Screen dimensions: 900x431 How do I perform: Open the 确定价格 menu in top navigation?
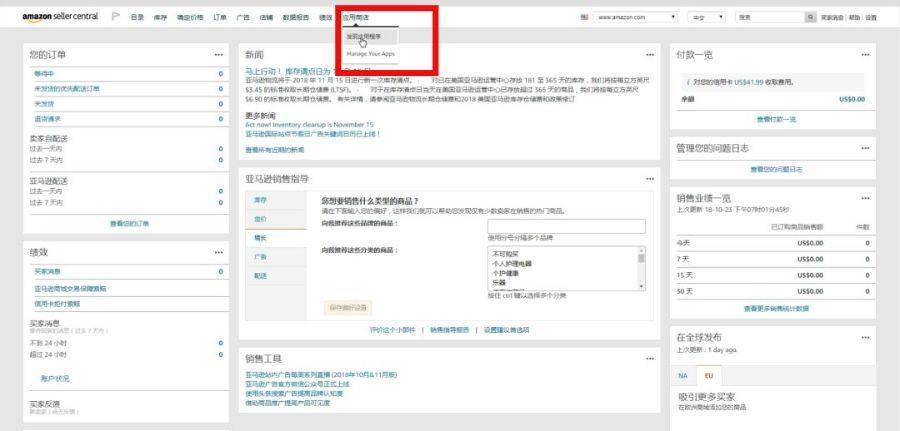190,17
